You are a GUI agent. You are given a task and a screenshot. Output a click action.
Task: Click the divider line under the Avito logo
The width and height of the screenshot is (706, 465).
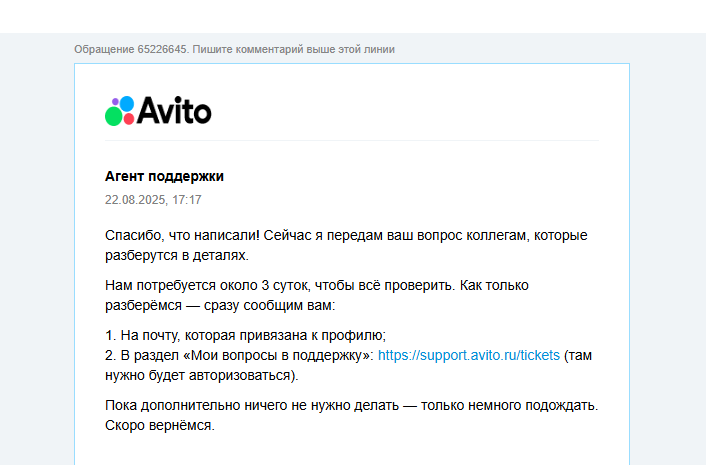pyautogui.click(x=352, y=141)
